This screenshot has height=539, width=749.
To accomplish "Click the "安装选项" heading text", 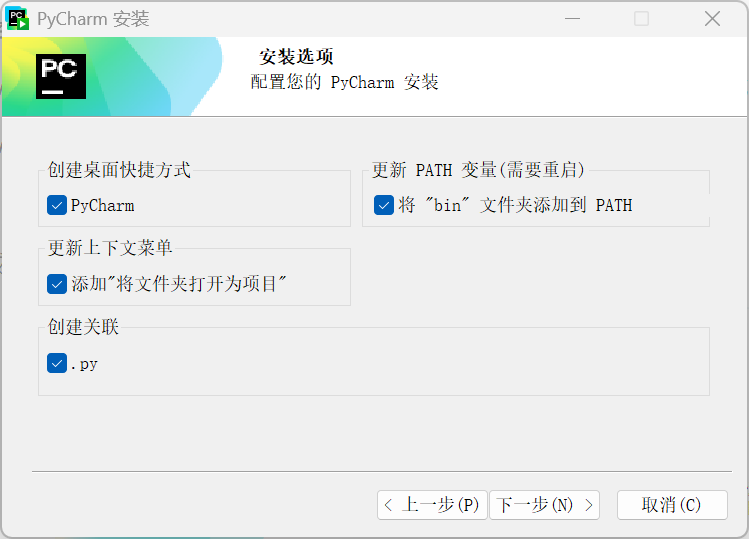I will click(x=296, y=57).
